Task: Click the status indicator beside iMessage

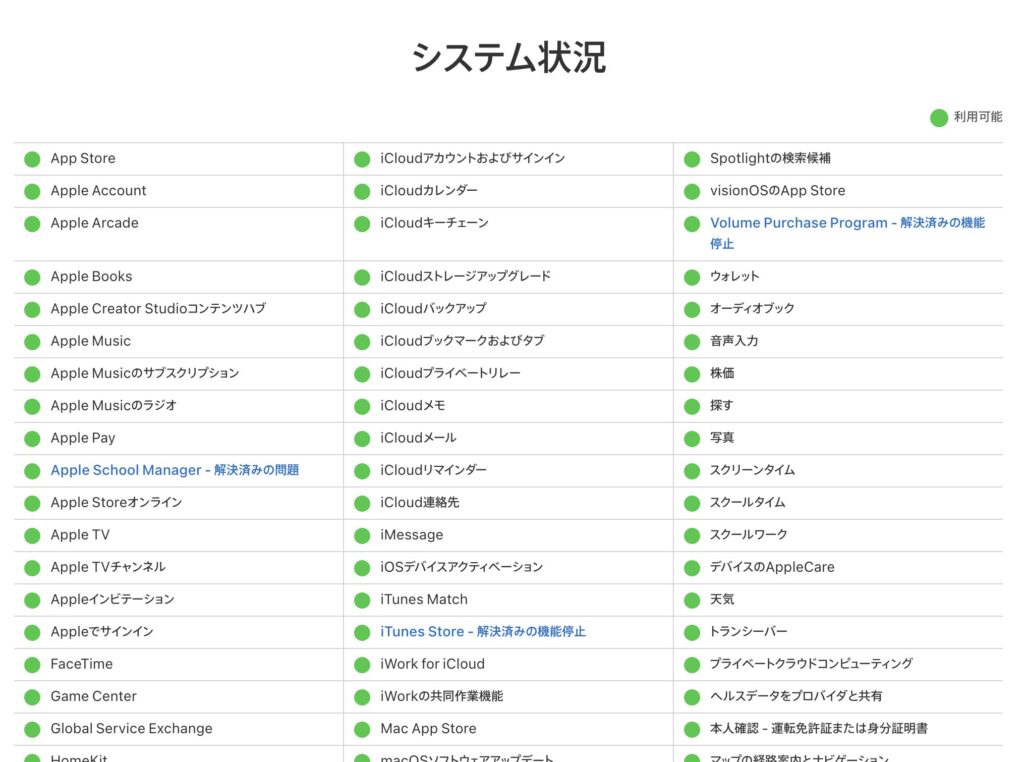Action: (362, 535)
